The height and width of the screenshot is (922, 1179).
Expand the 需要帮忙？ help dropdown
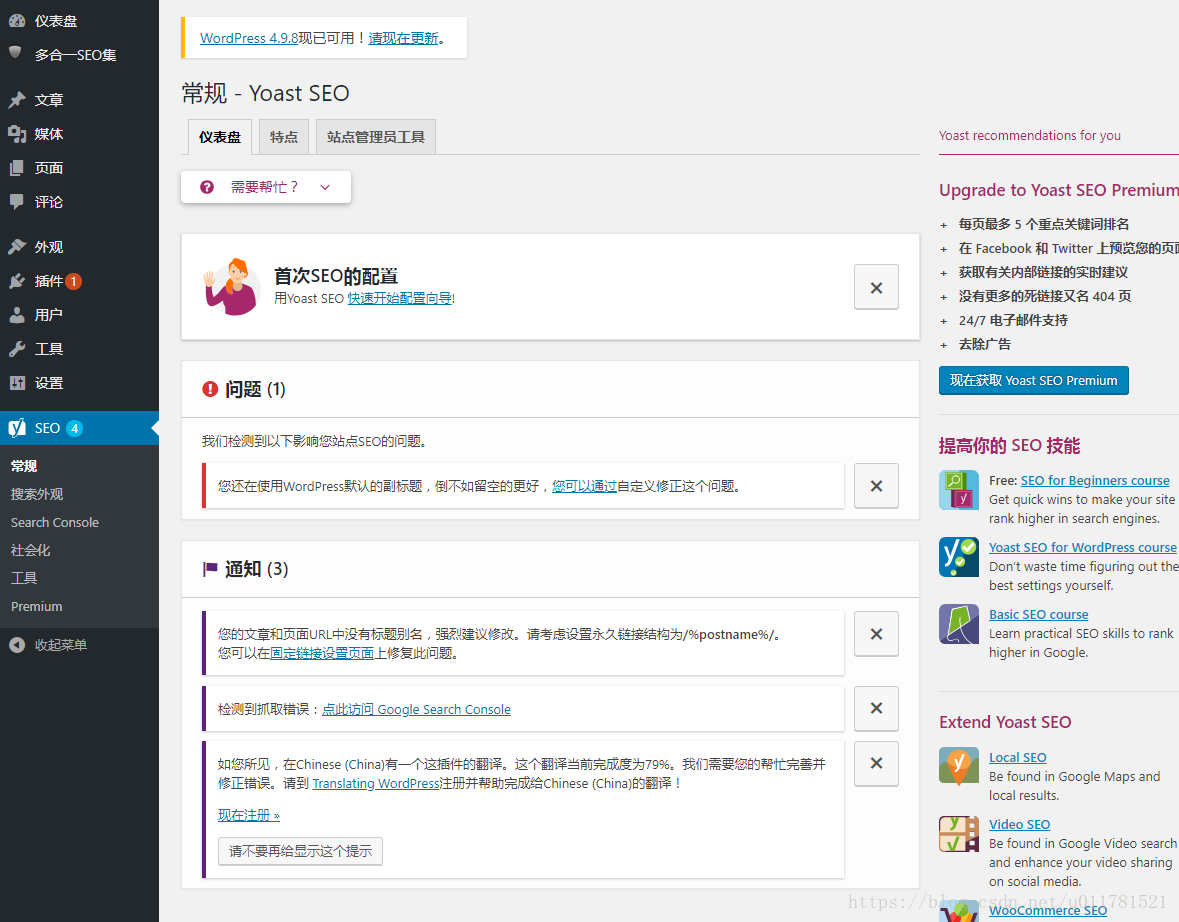click(265, 187)
